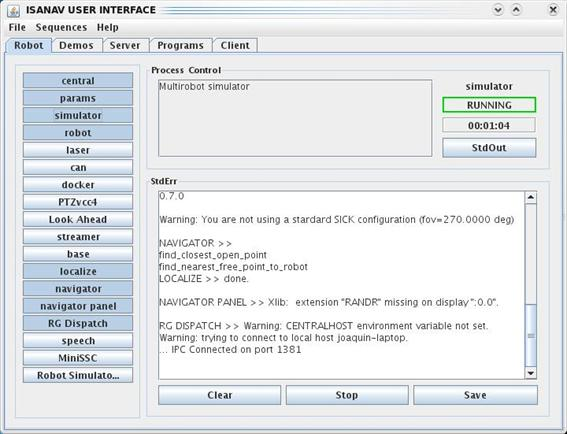567x434 pixels.
Task: Toggle the can process button
Action: (x=78, y=167)
